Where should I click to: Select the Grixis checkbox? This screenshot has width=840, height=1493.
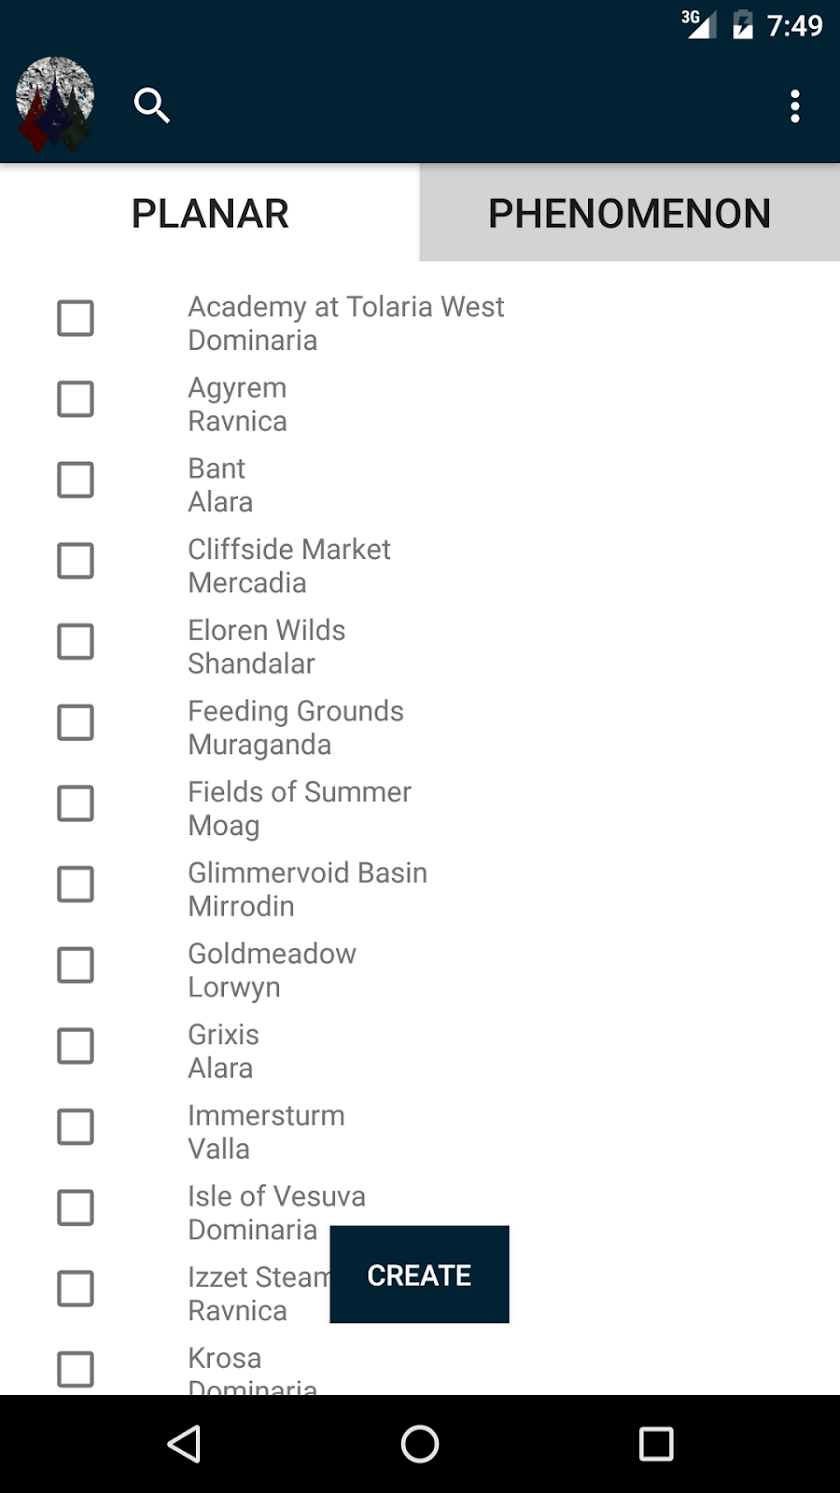pos(76,1047)
